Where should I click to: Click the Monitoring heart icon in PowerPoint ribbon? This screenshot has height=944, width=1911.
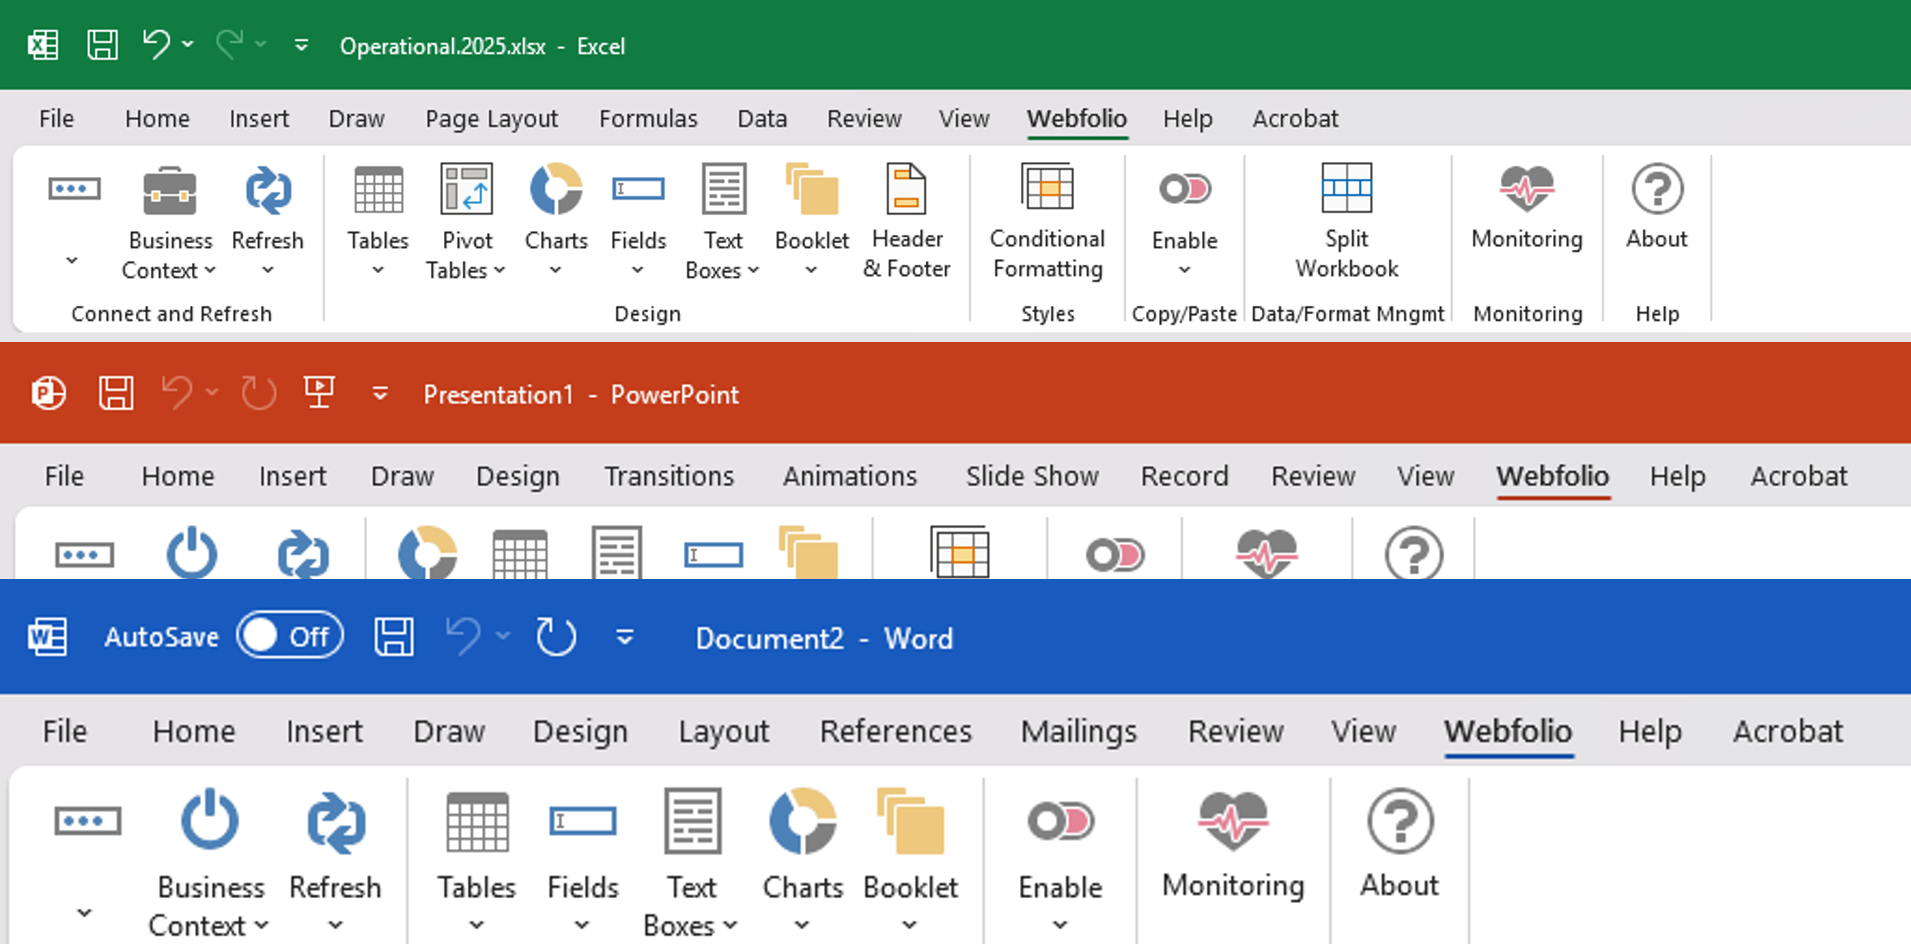[x=1266, y=553]
